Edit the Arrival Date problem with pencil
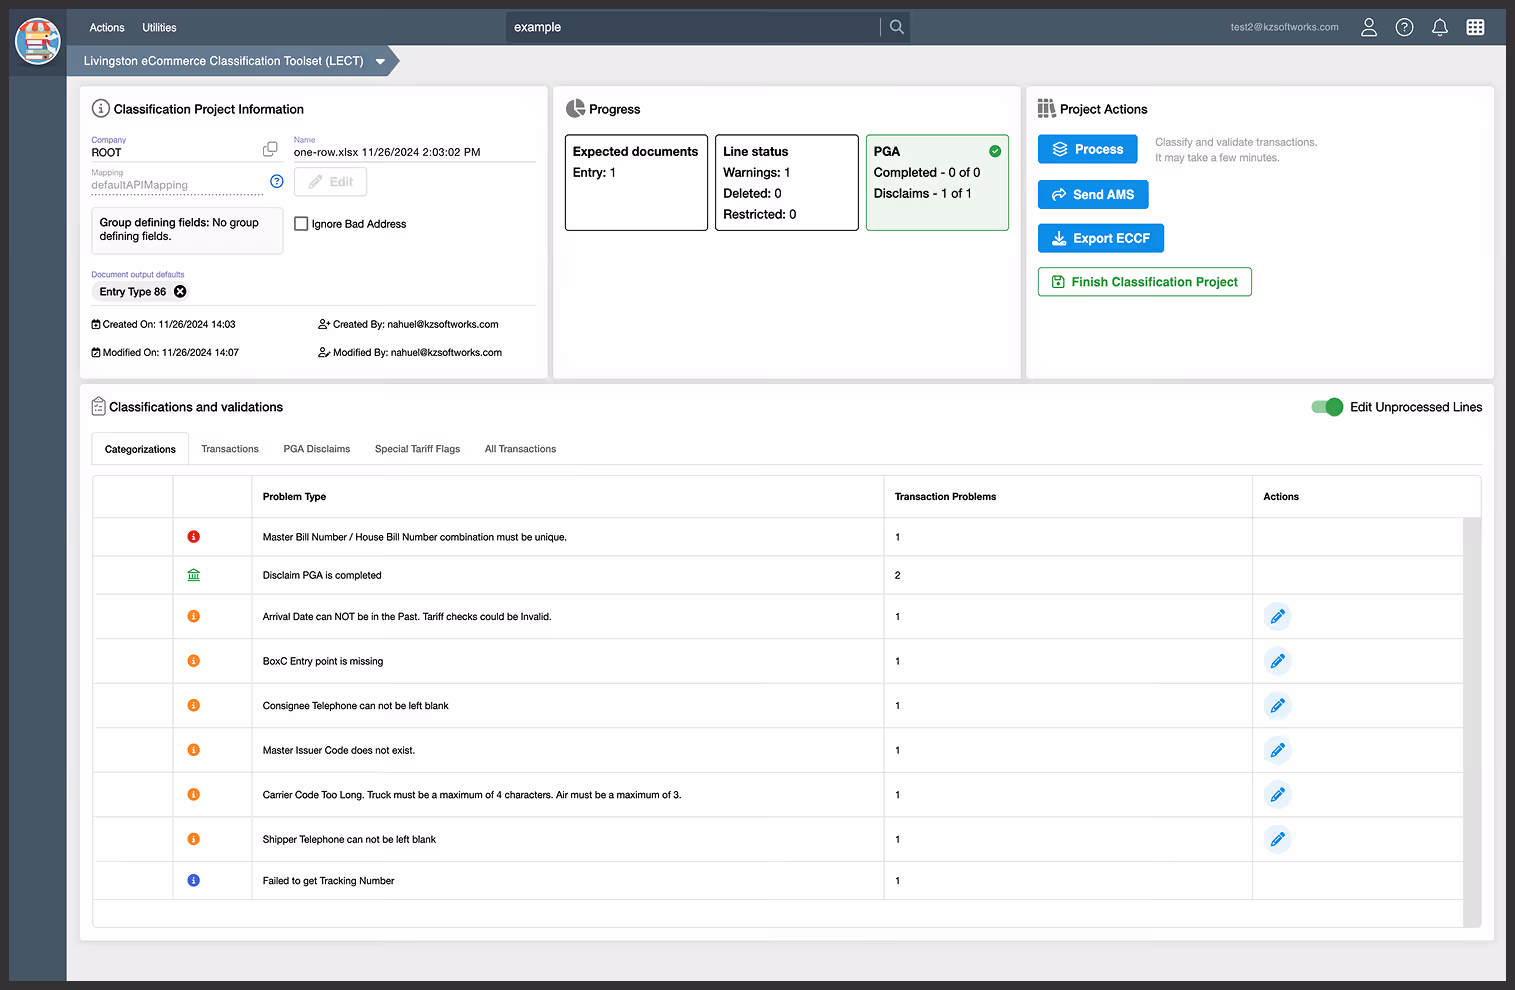 pyautogui.click(x=1277, y=617)
